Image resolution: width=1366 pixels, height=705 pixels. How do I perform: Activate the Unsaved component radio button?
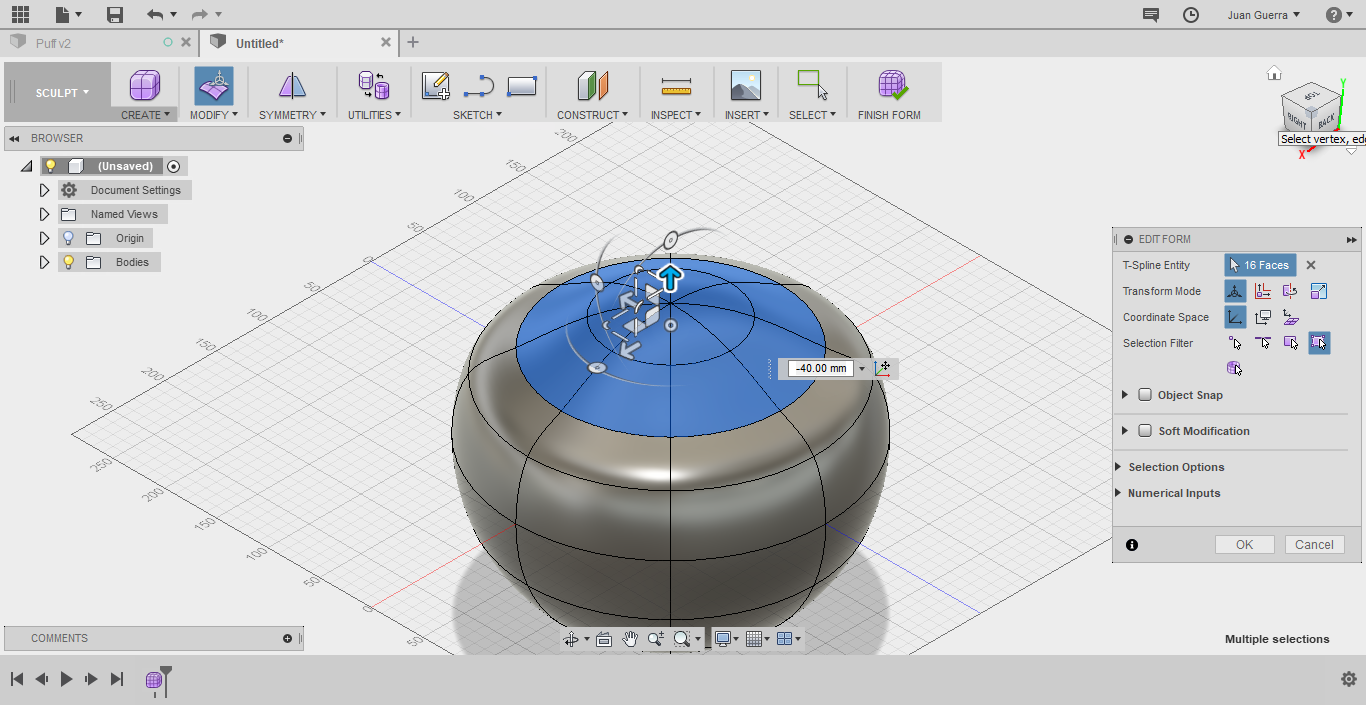tap(174, 166)
